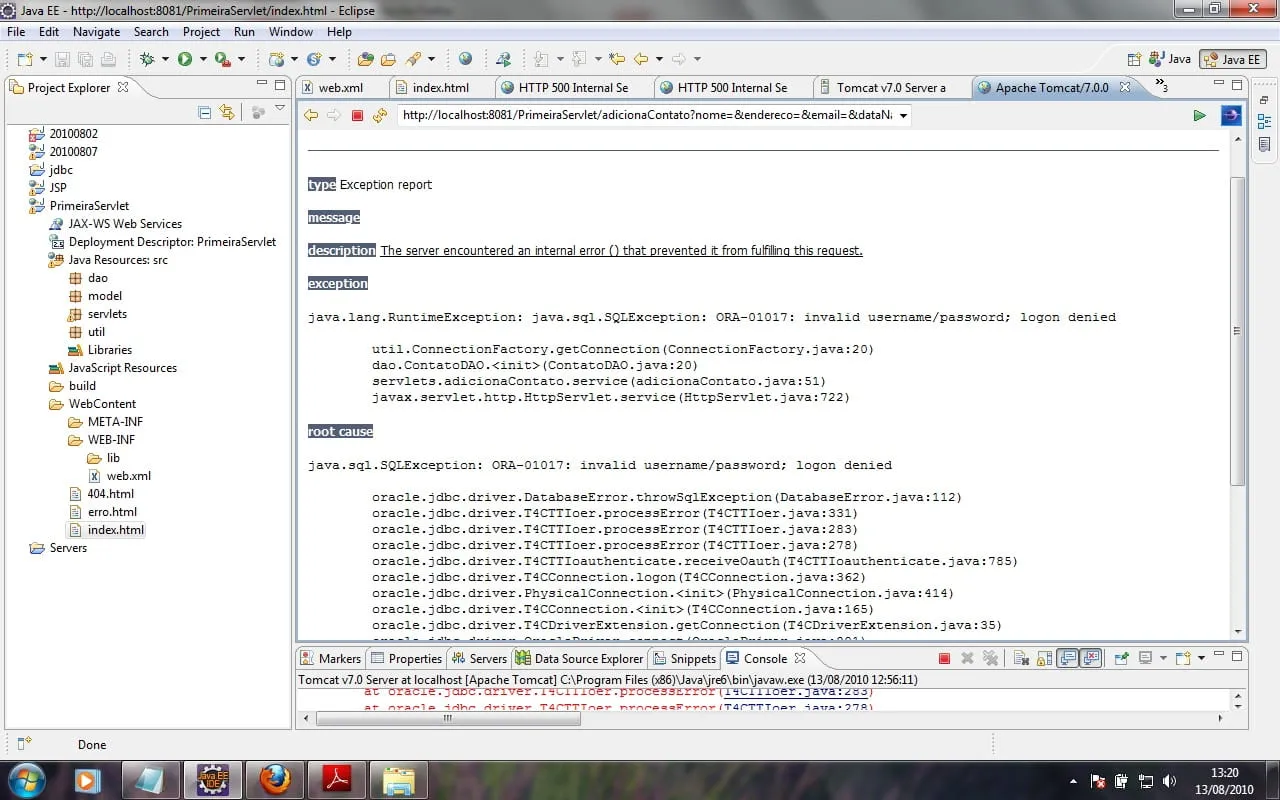Switch to the Java perspective
Image resolution: width=1280 pixels, height=800 pixels.
[1170, 59]
